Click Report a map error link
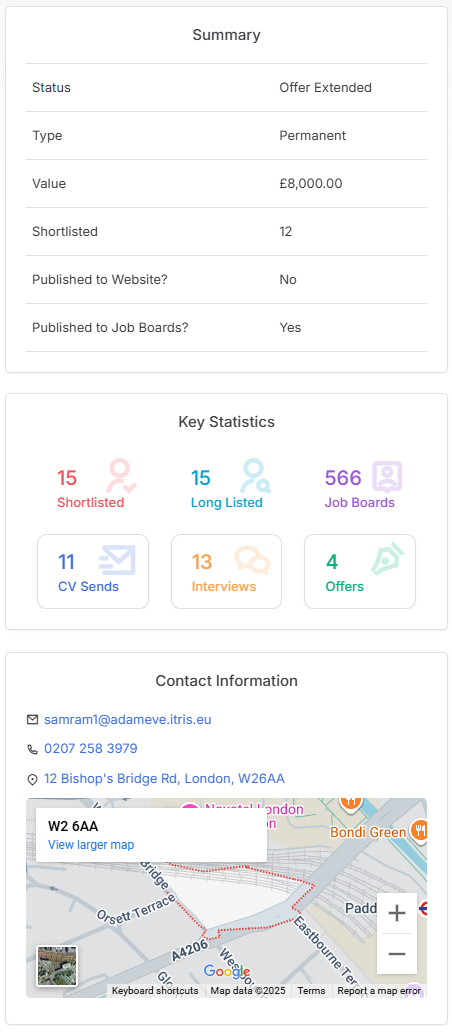 [379, 991]
